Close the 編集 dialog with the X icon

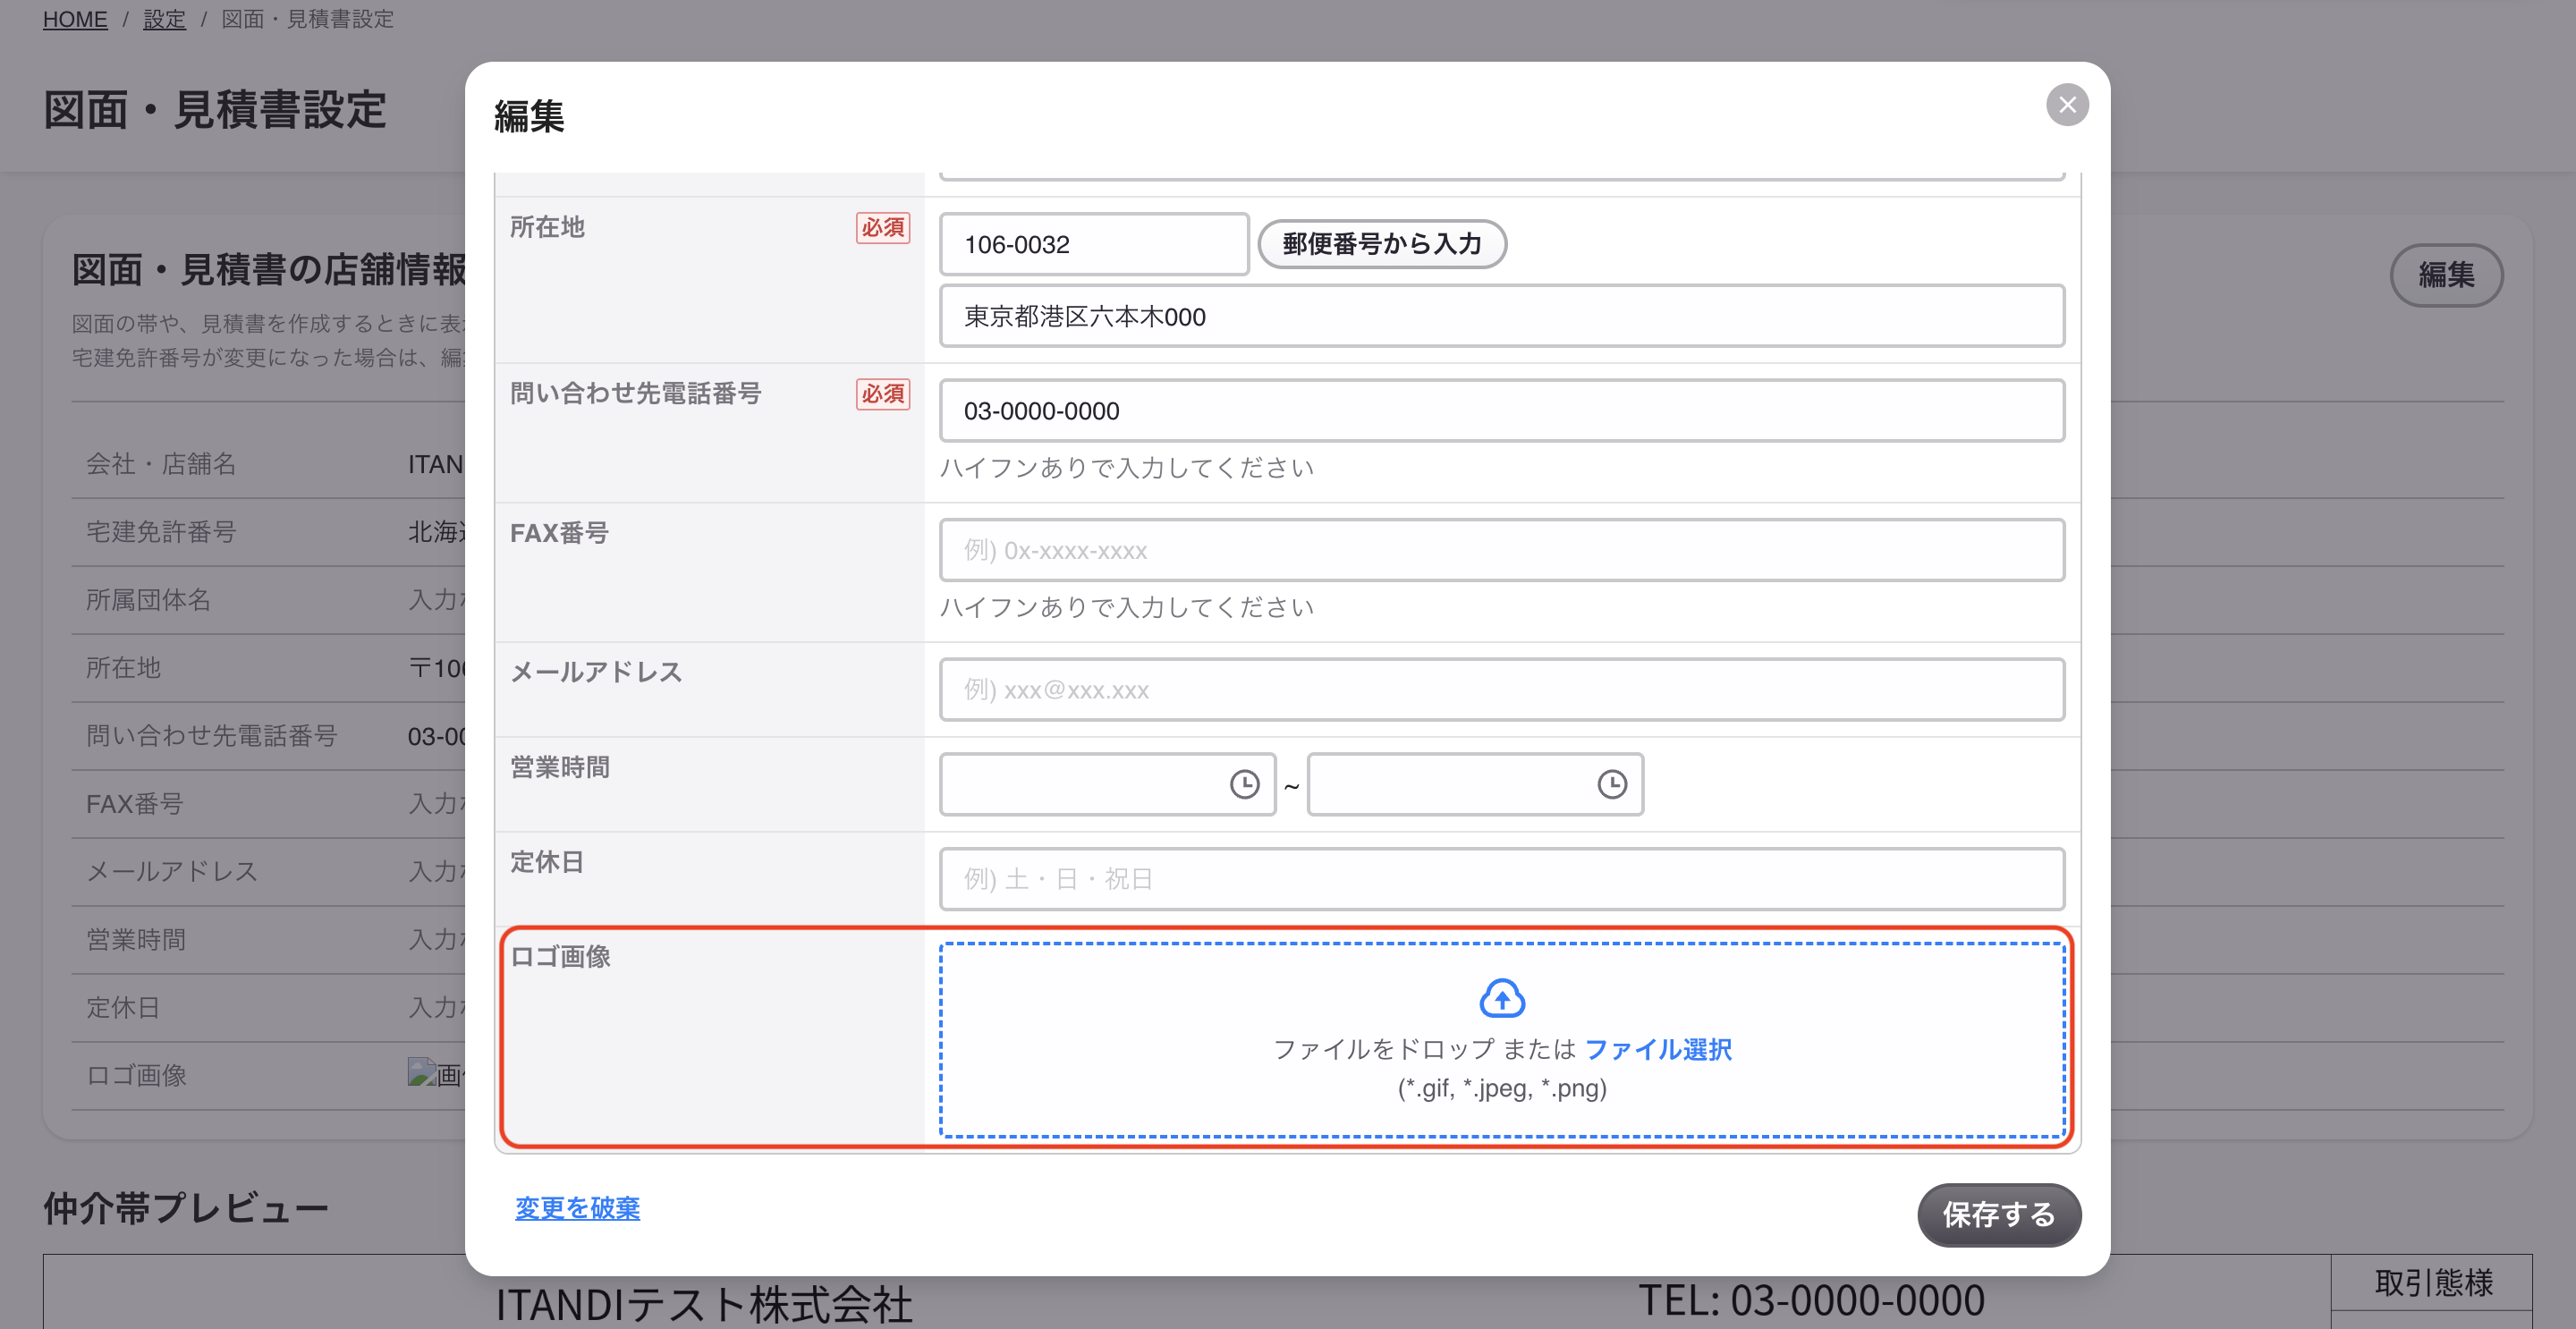(x=2067, y=105)
